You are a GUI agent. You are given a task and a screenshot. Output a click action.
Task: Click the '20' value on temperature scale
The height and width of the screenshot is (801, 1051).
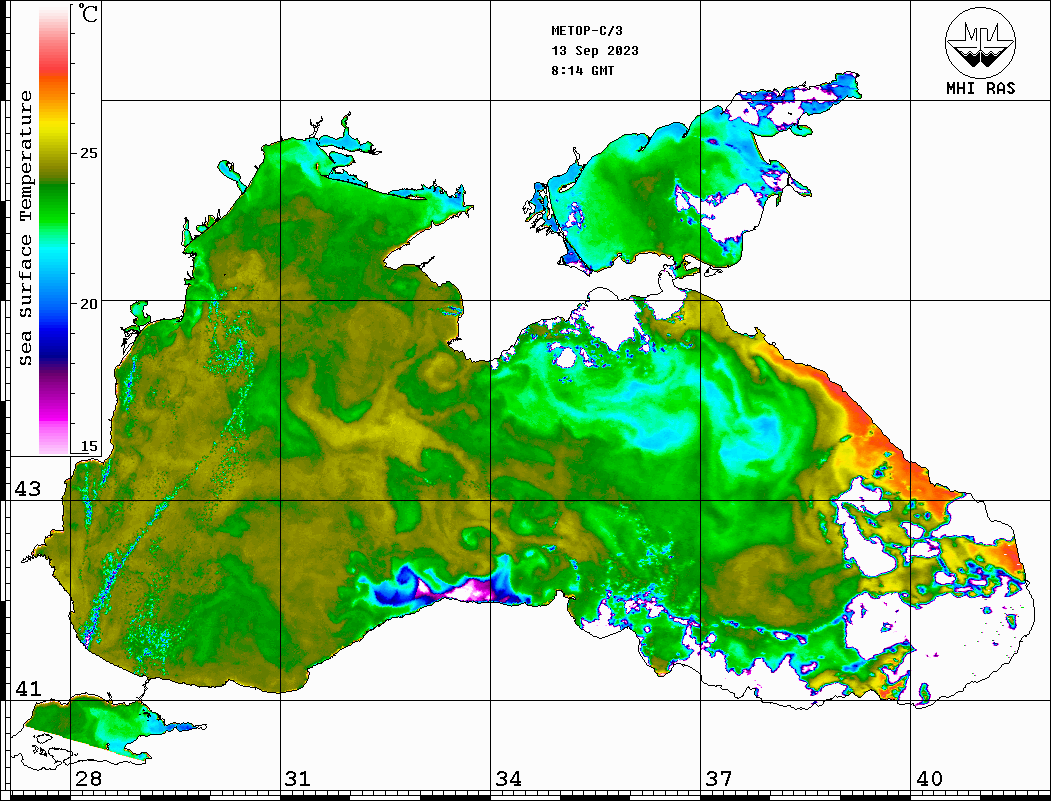point(88,304)
